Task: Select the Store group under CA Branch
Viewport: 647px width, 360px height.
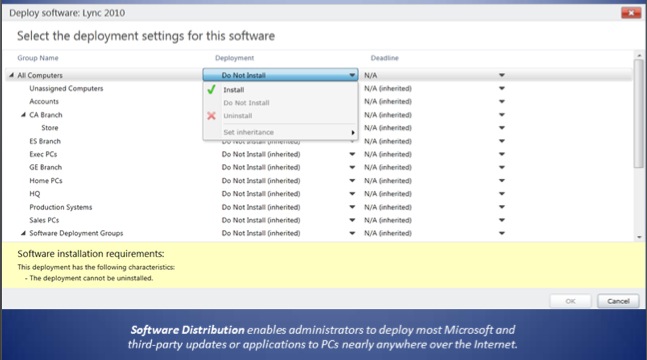Action: 50,128
